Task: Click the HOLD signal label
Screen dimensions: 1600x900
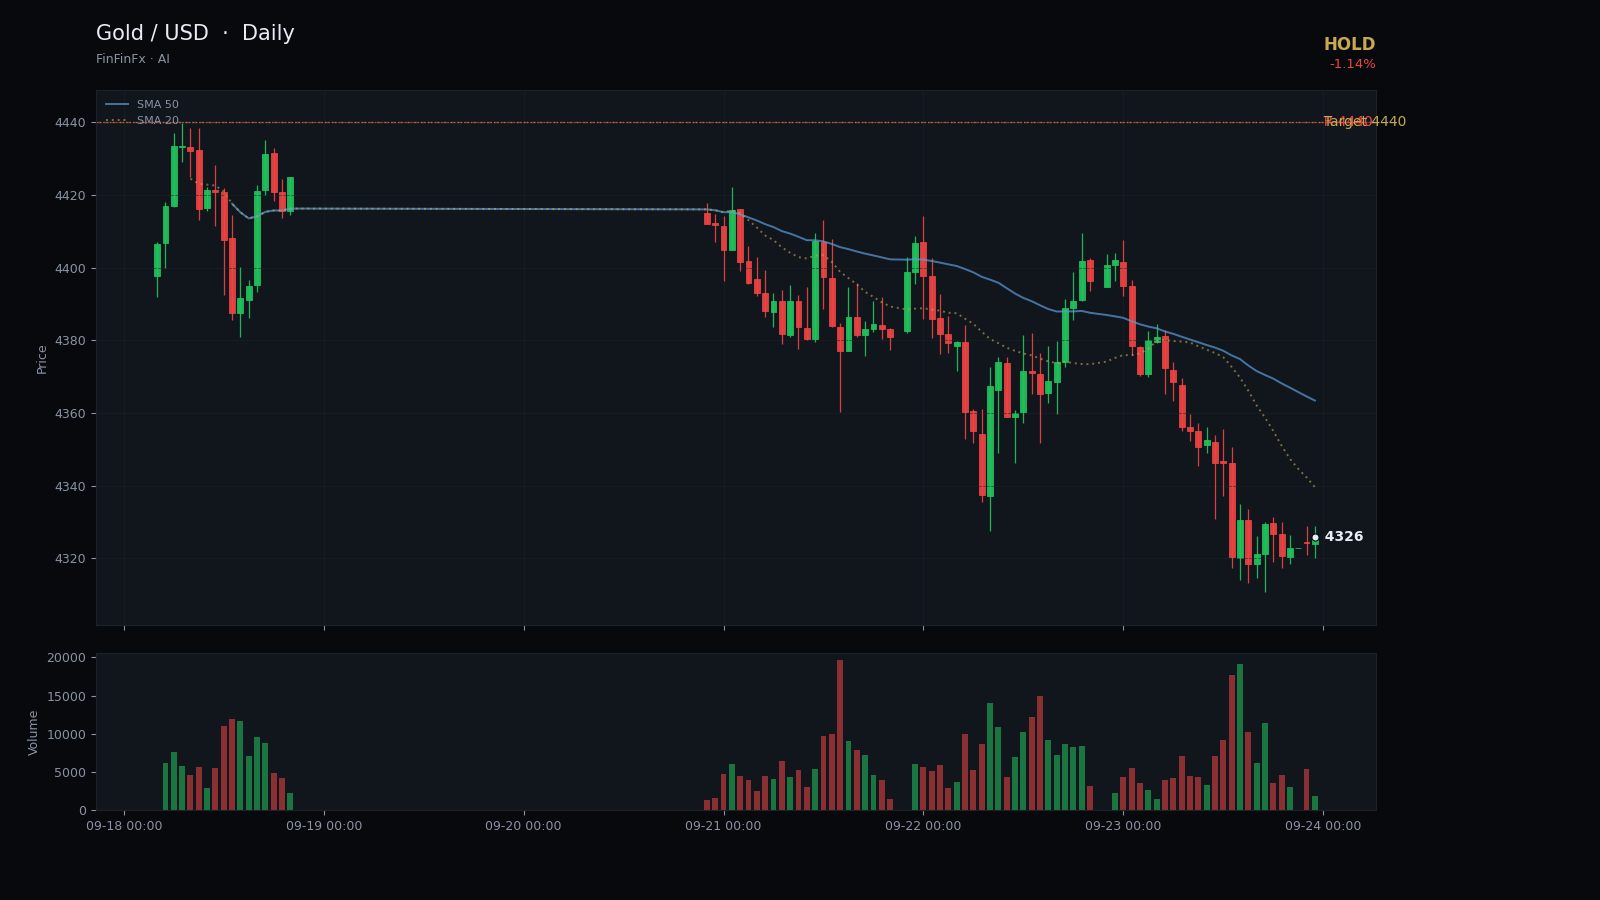Action: coord(1349,45)
